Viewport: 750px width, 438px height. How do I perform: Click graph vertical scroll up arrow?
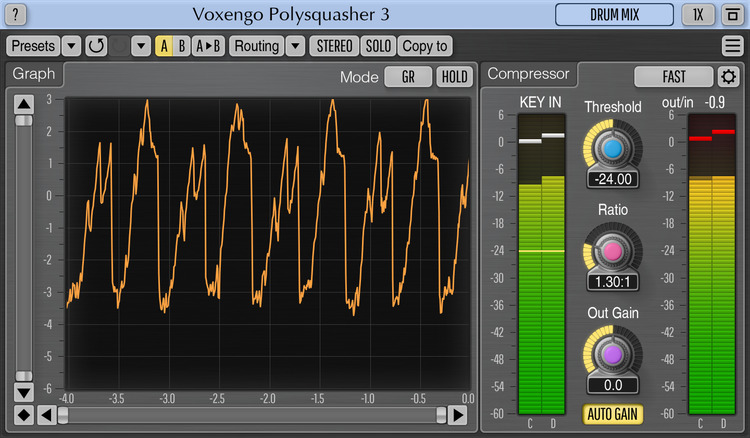[23, 104]
